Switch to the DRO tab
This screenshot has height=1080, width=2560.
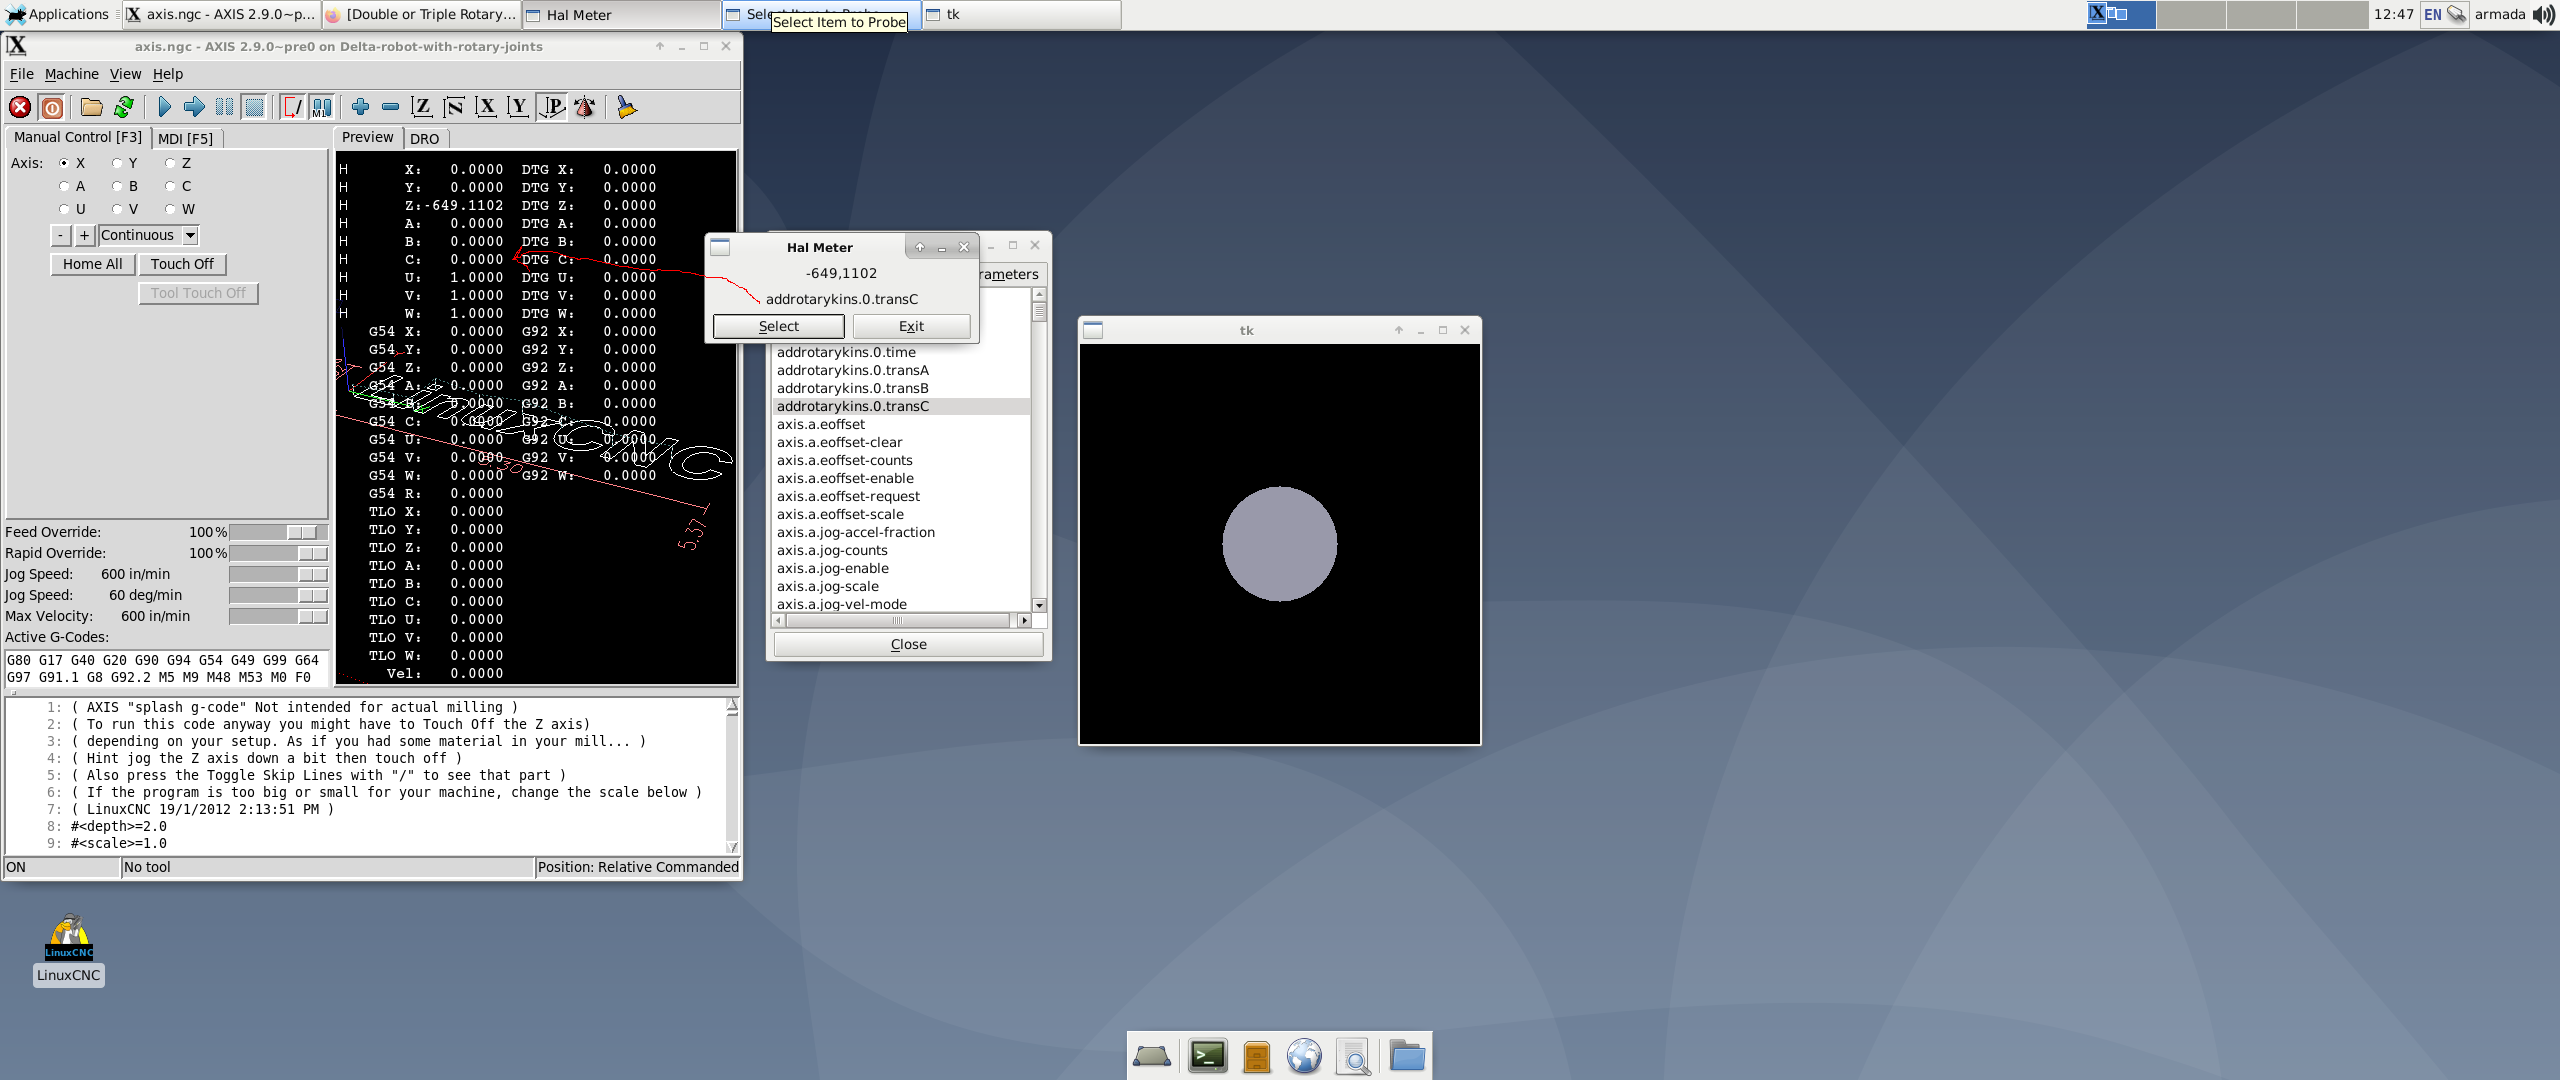click(x=425, y=139)
